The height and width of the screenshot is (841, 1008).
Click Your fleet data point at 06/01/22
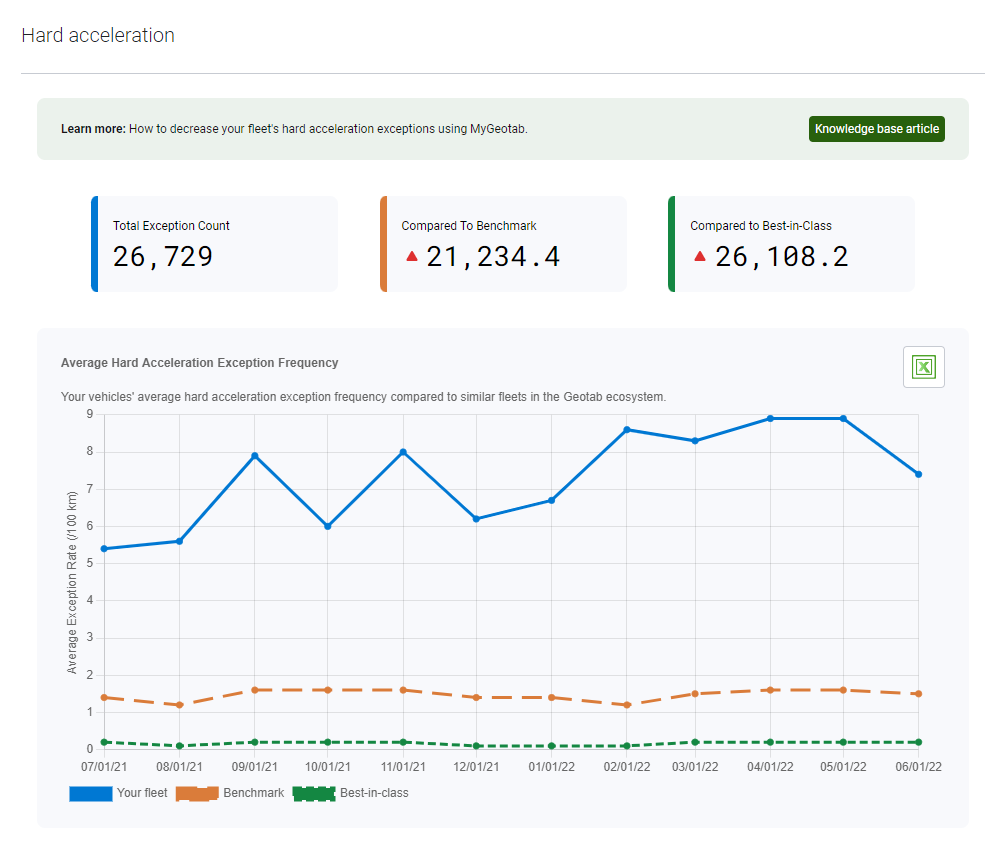(x=918, y=474)
